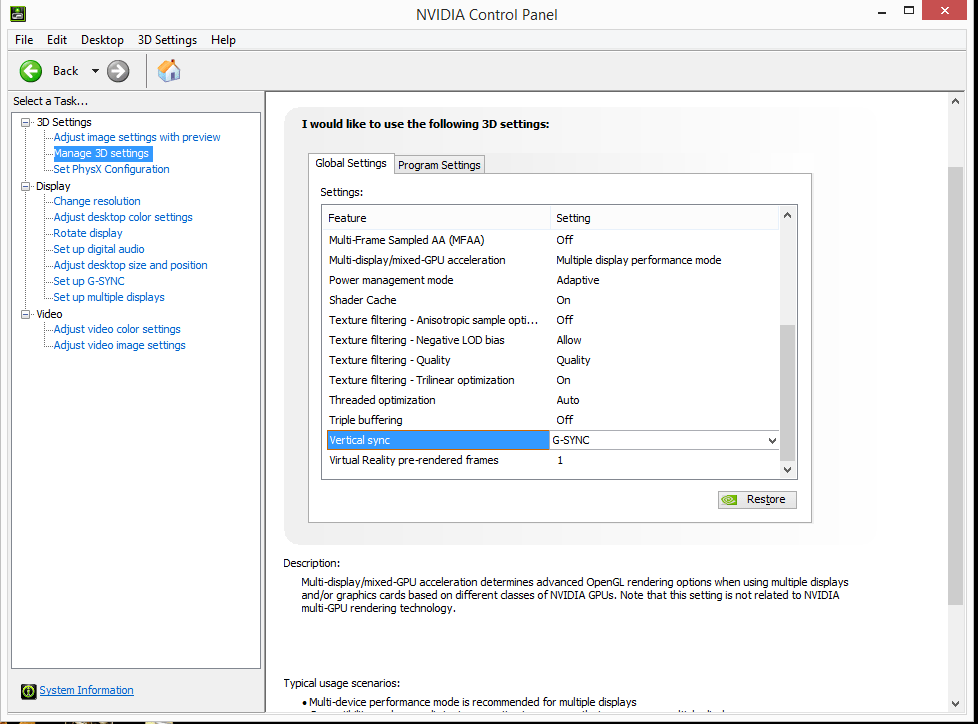Viewport: 978px width, 724px height.
Task: Select Set up G-SYNC task
Action: (x=89, y=281)
